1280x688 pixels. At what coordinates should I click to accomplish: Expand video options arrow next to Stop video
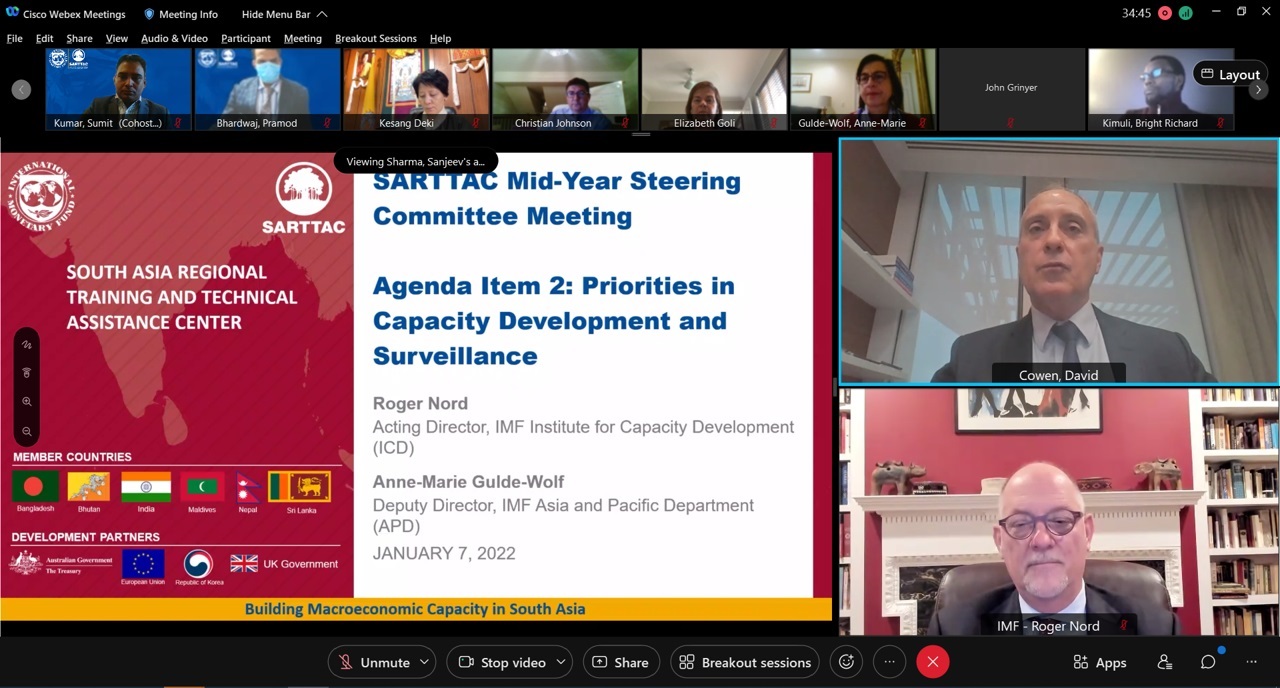click(x=561, y=662)
